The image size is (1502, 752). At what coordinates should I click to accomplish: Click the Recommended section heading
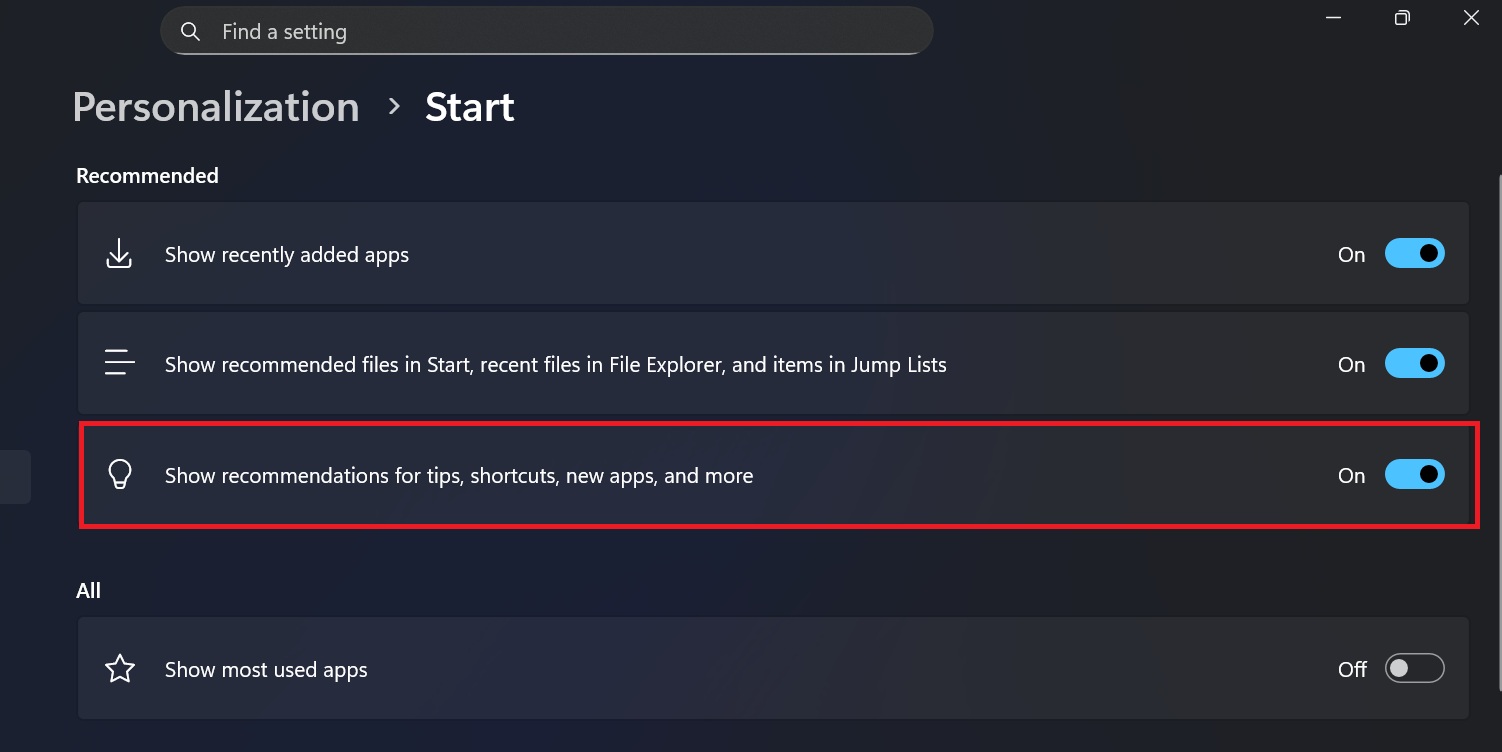[x=147, y=175]
